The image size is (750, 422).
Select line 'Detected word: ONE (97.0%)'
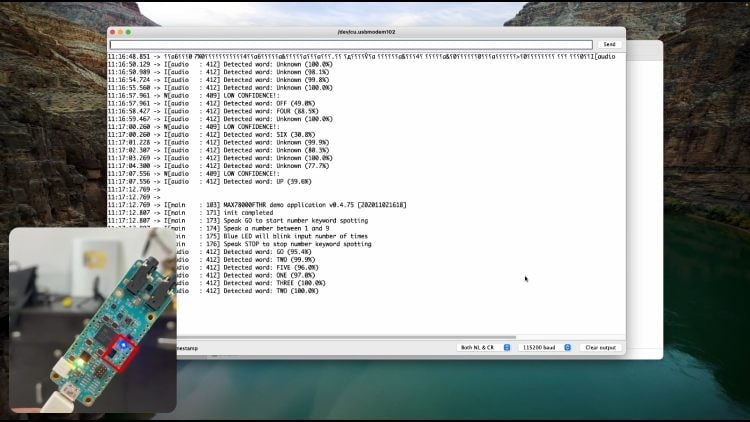click(269, 275)
